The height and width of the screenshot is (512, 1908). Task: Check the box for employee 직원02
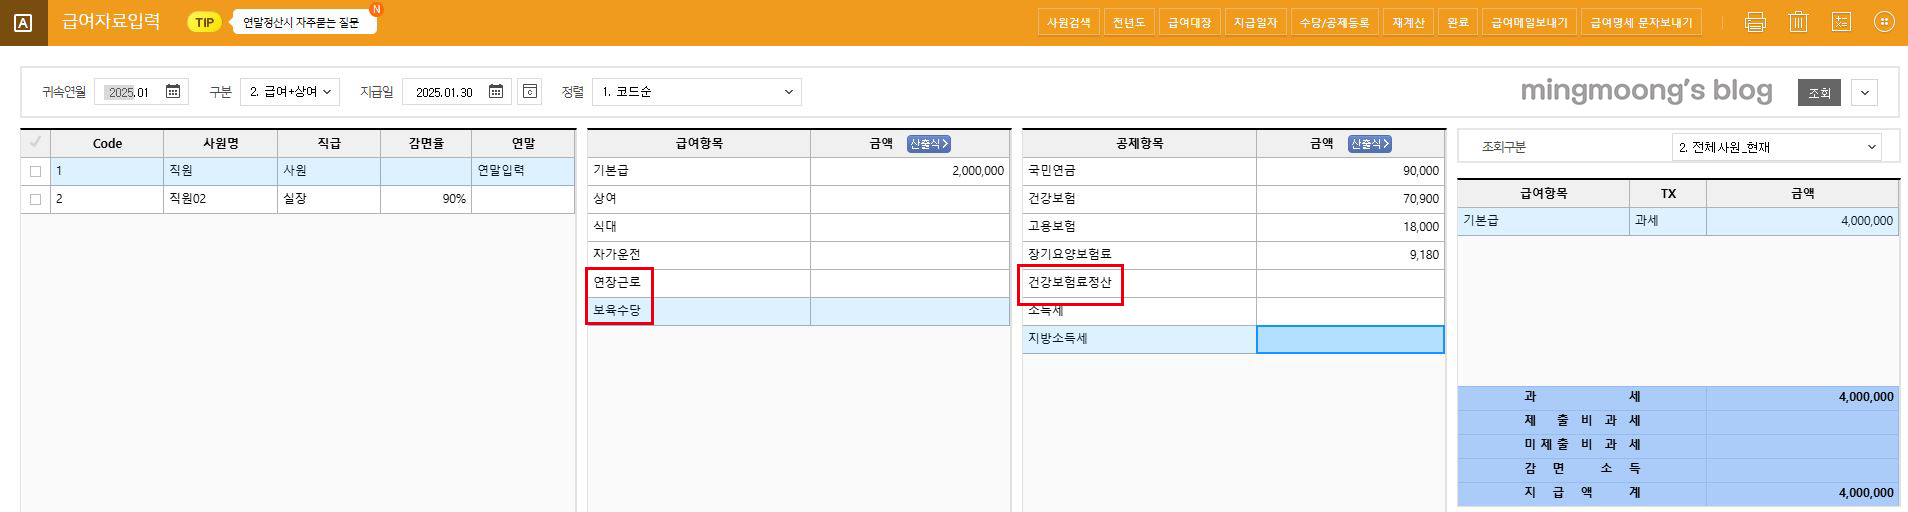[35, 199]
